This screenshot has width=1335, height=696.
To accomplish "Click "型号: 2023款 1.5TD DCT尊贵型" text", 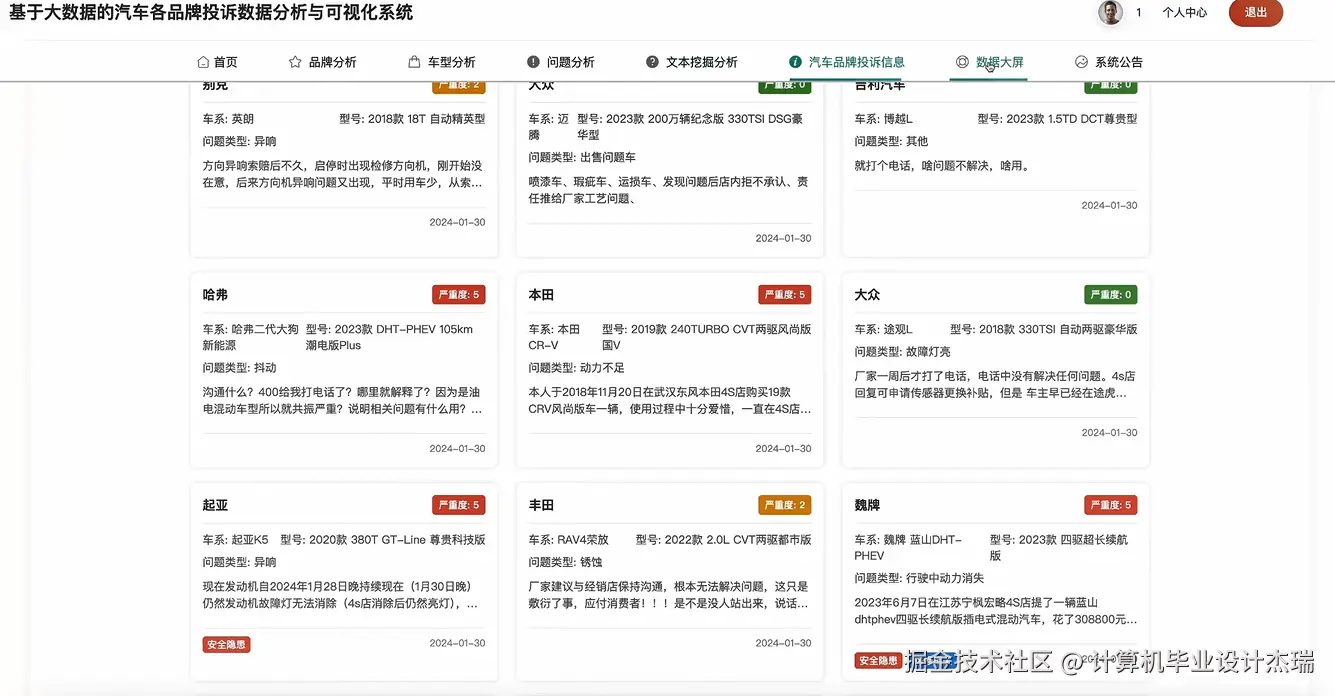I will click(1057, 119).
